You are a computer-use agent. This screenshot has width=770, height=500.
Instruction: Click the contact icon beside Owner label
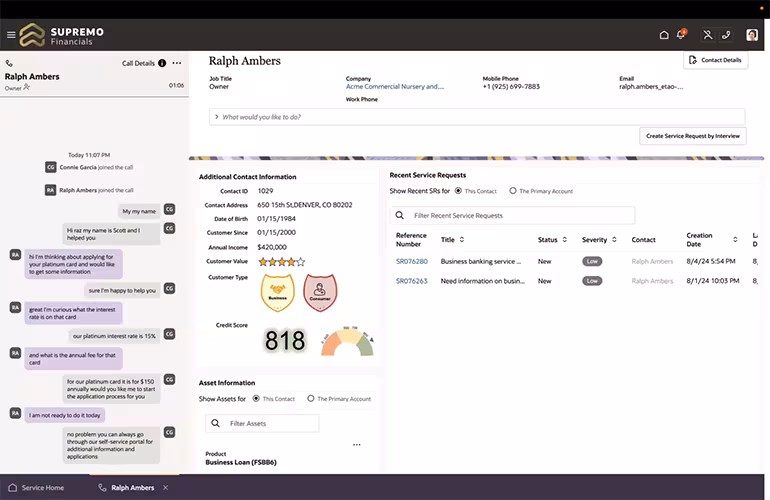[x=27, y=87]
